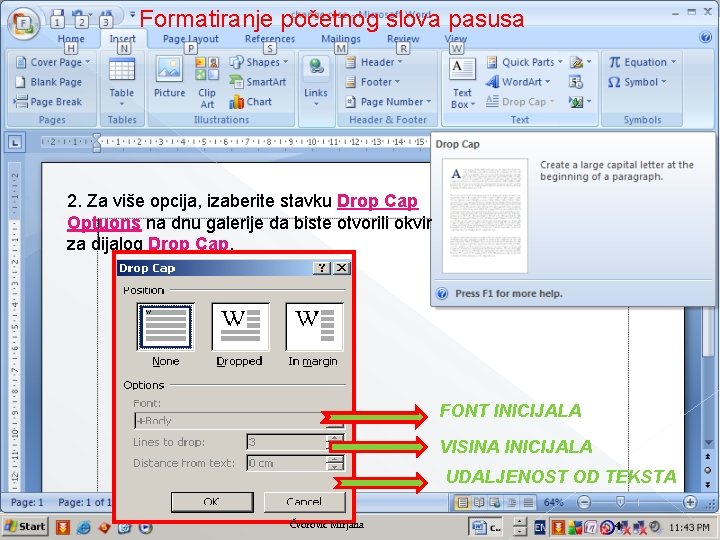Viewport: 720px width, 540px height.
Task: Open the Quick Parts dropdown
Action: (x=524, y=62)
